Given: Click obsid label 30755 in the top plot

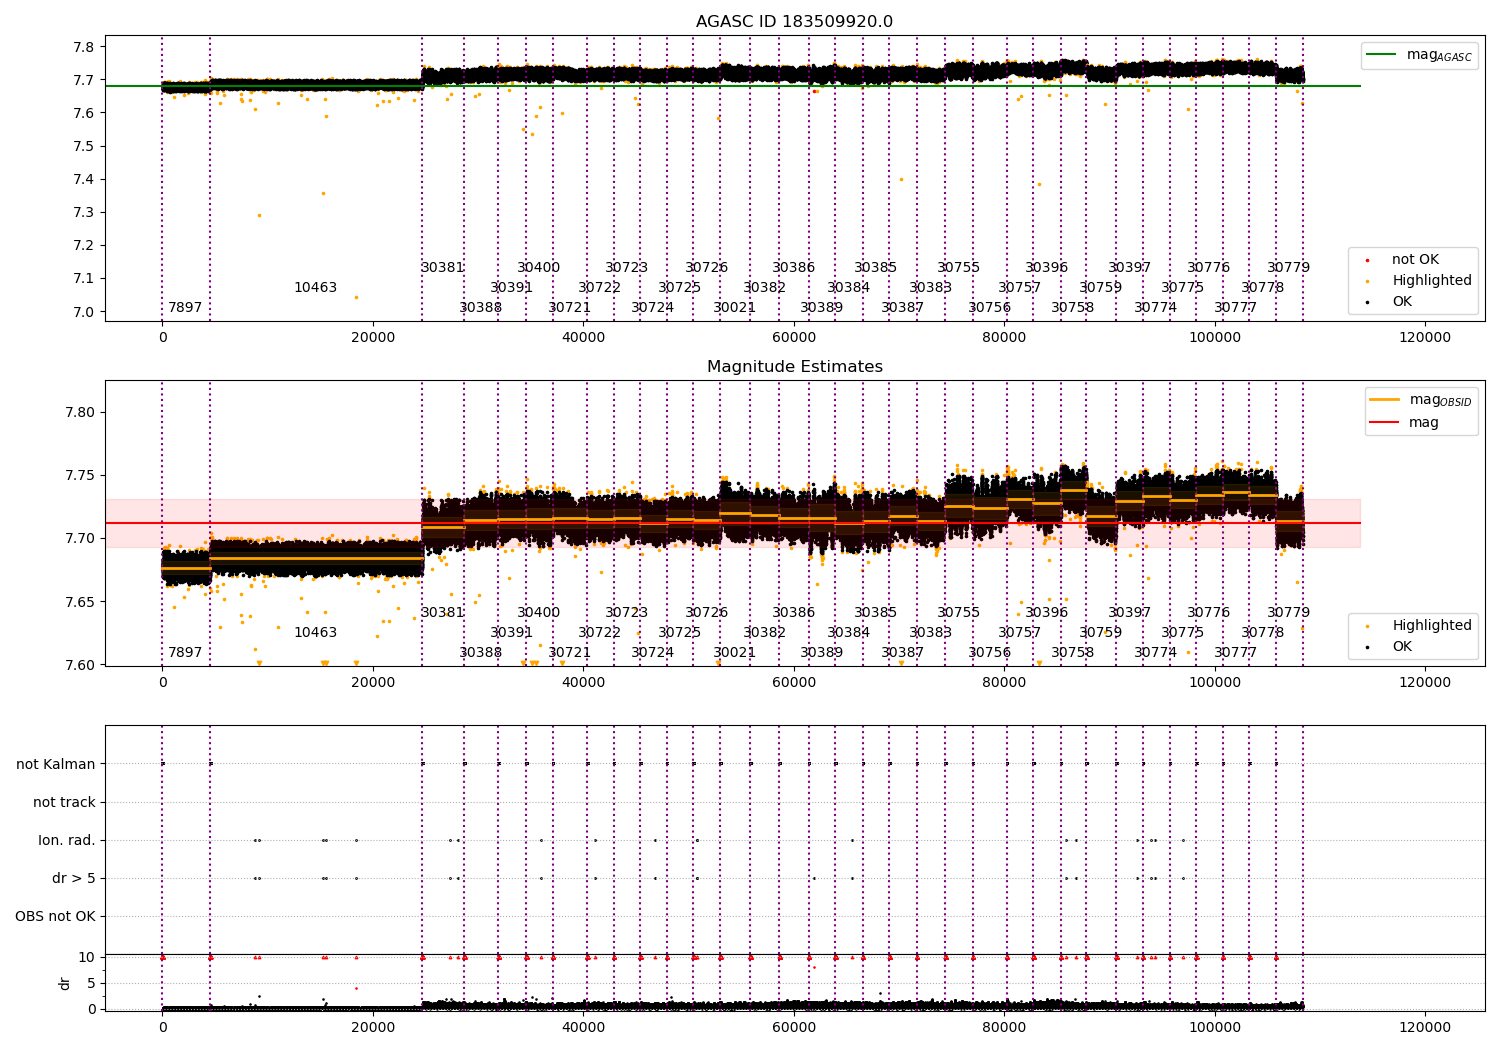Looking at the screenshot, I should coord(959,268).
